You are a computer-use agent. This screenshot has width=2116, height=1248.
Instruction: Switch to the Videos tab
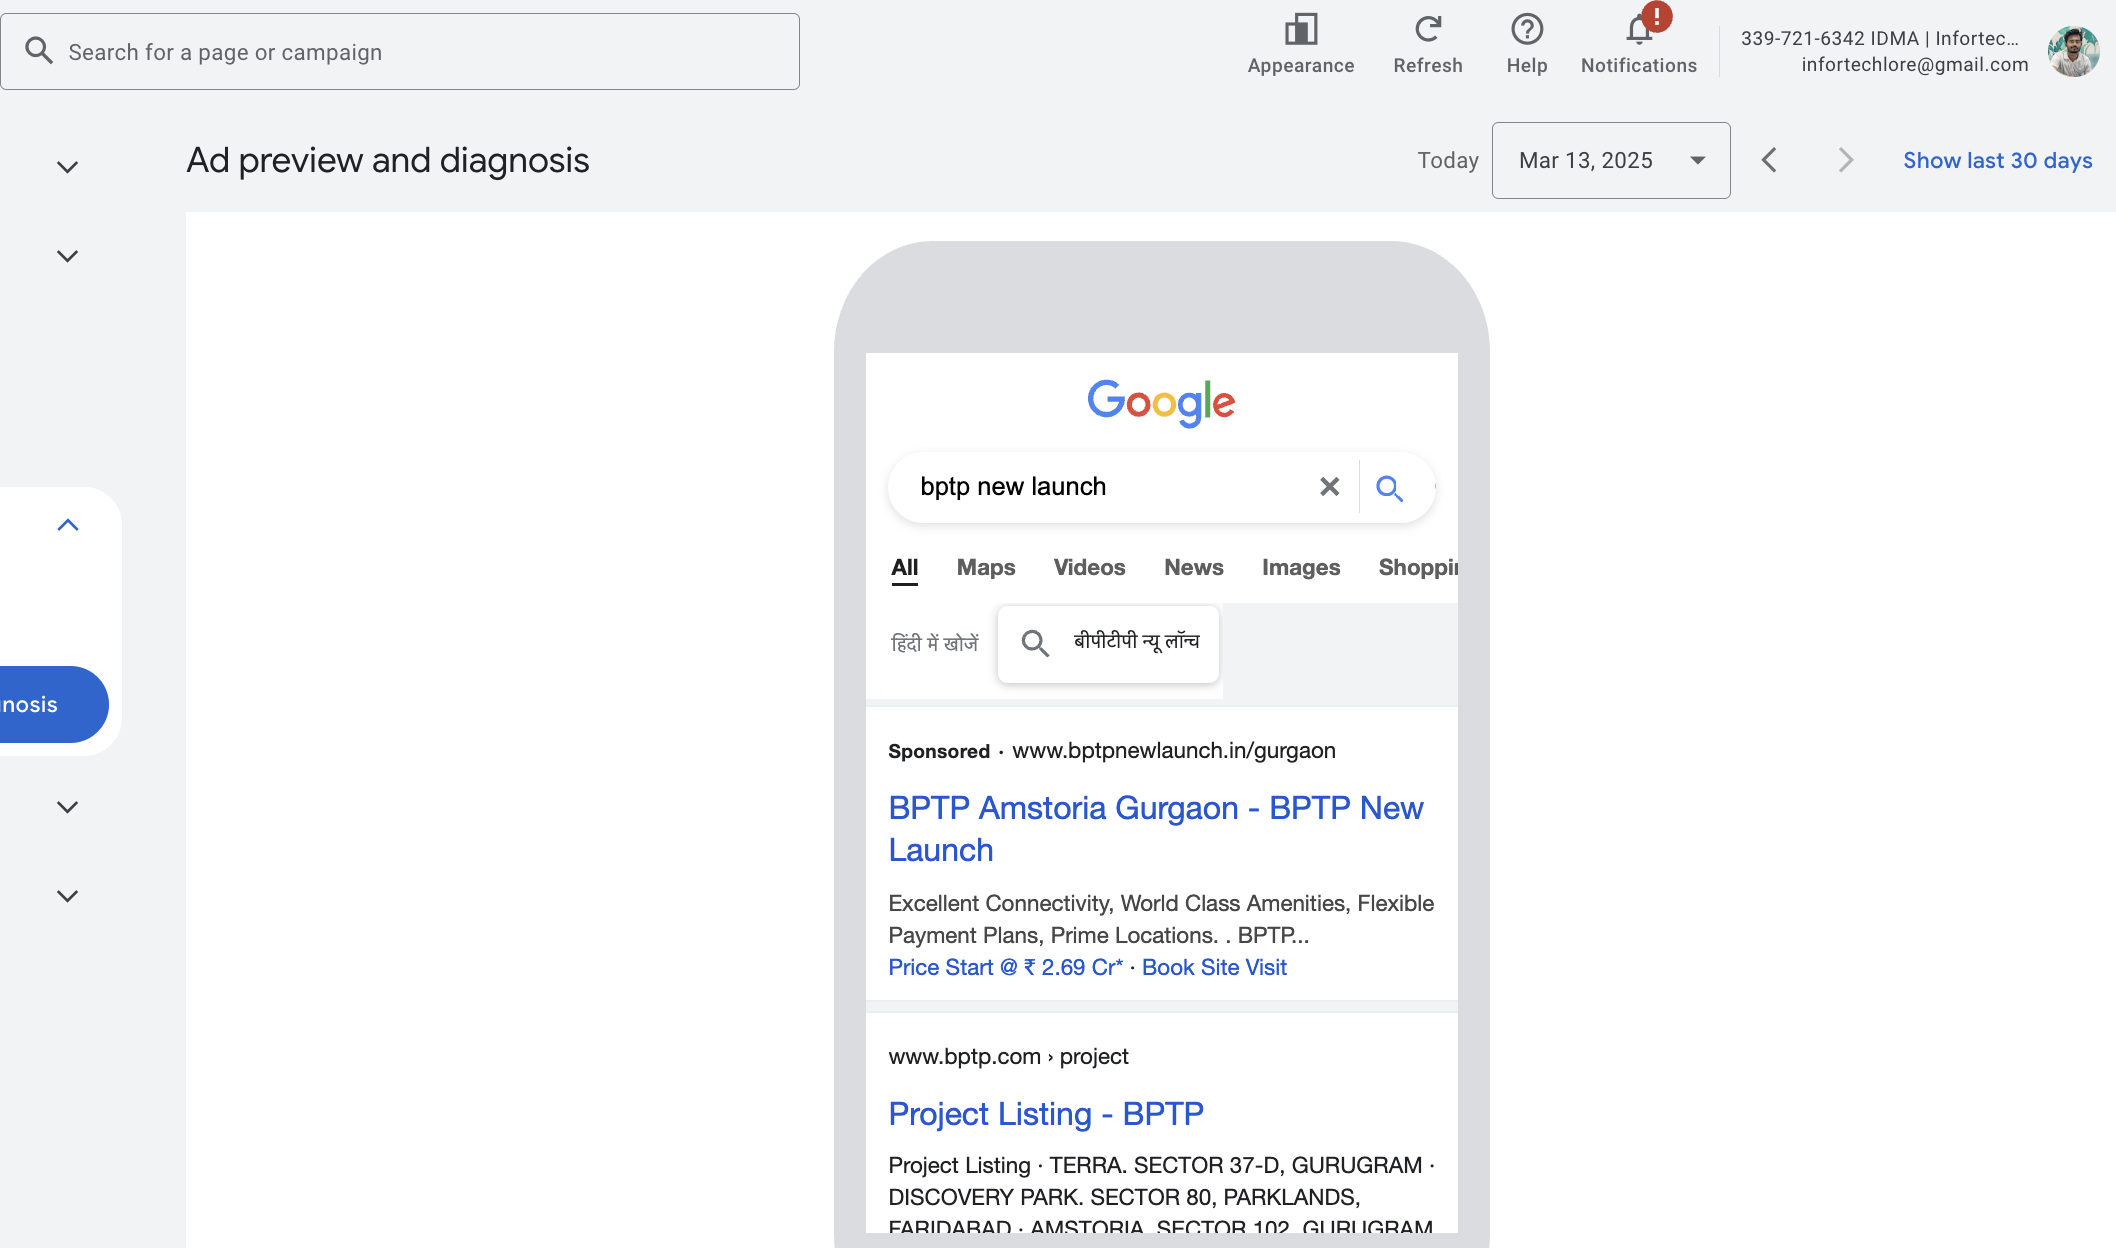[1089, 568]
